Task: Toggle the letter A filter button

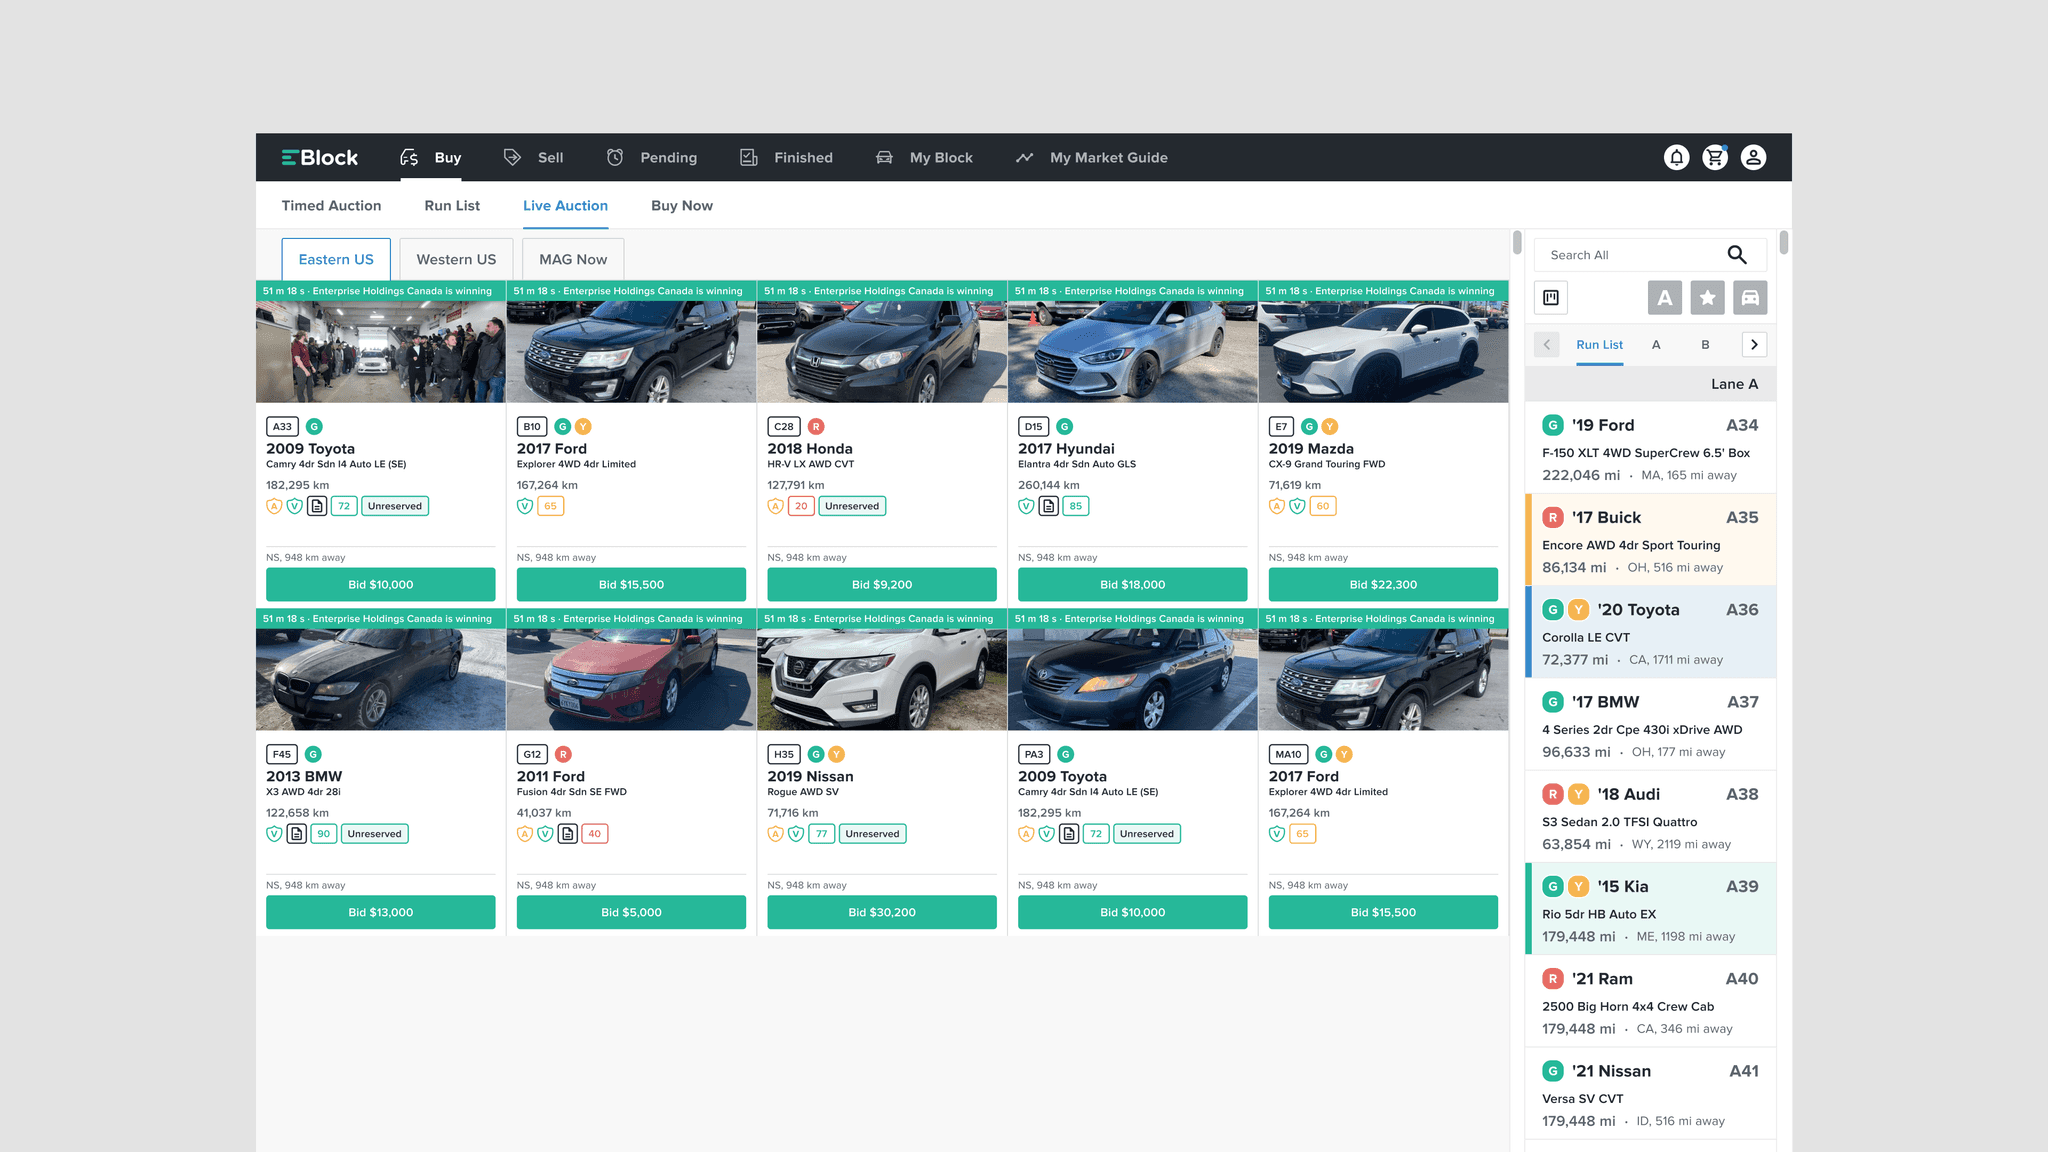Action: click(x=1665, y=298)
